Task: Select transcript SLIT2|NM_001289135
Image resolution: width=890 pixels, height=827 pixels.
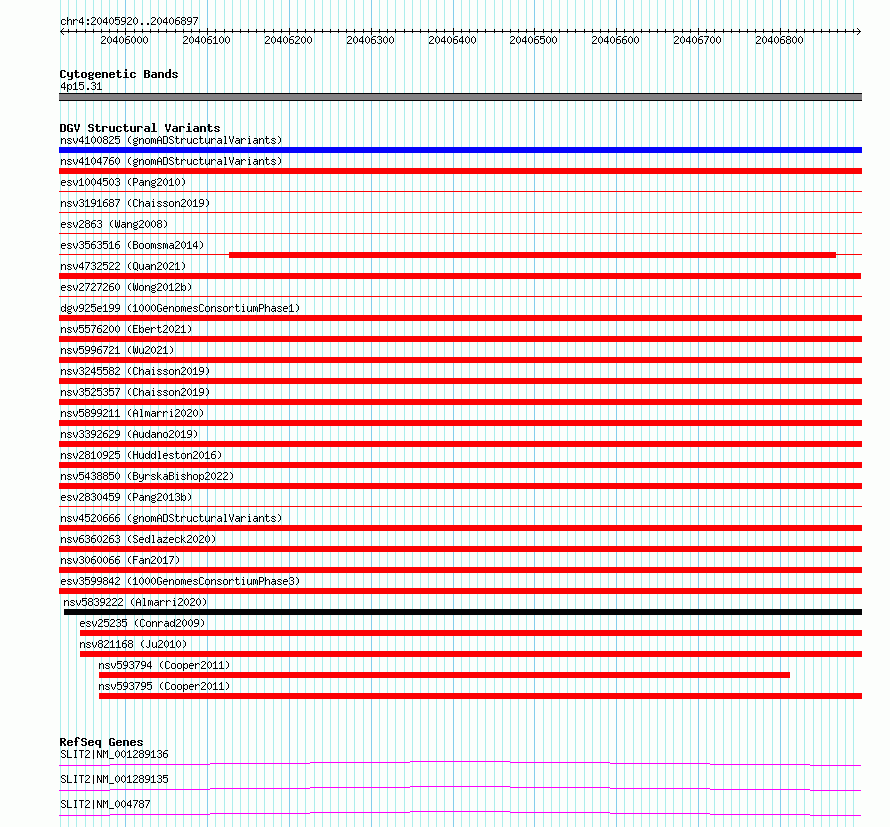Action: click(114, 779)
